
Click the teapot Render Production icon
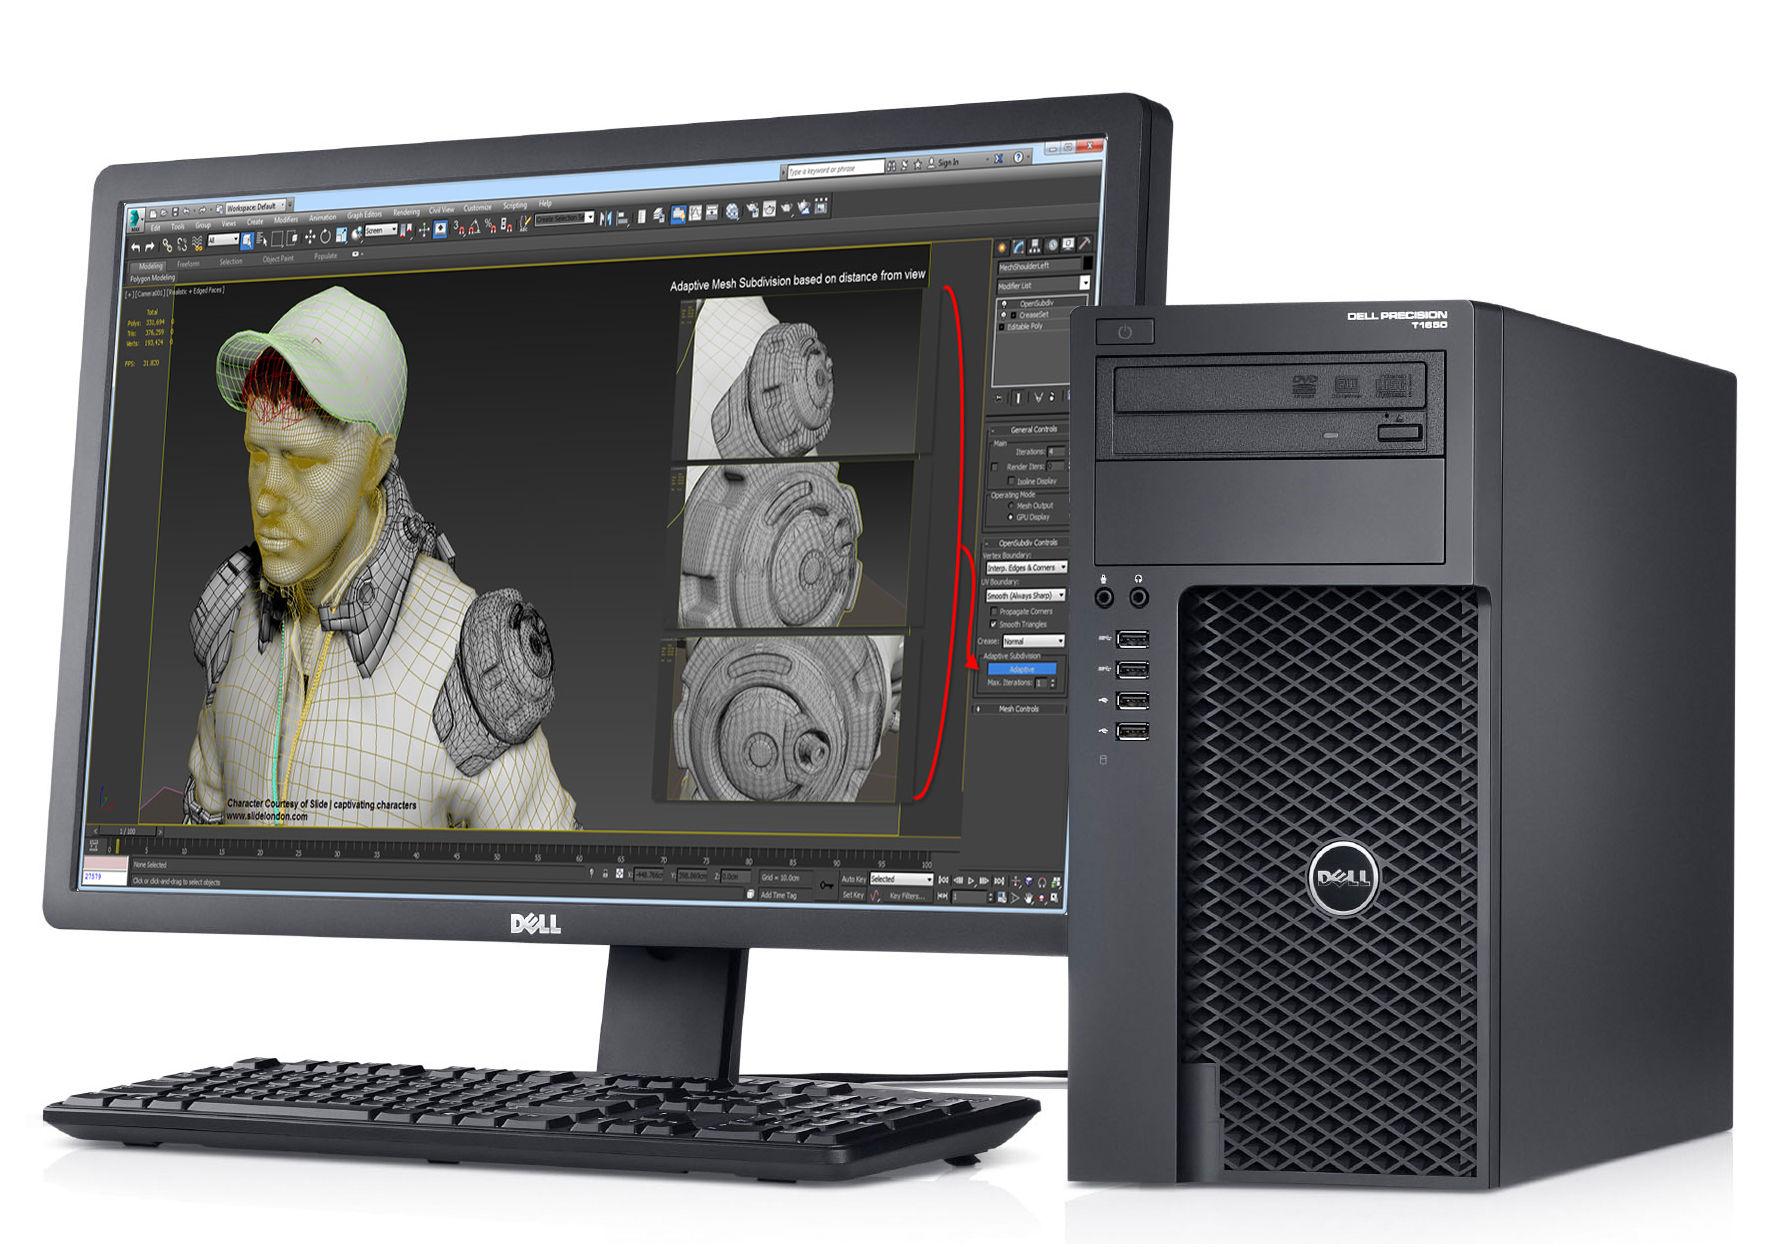(786, 208)
